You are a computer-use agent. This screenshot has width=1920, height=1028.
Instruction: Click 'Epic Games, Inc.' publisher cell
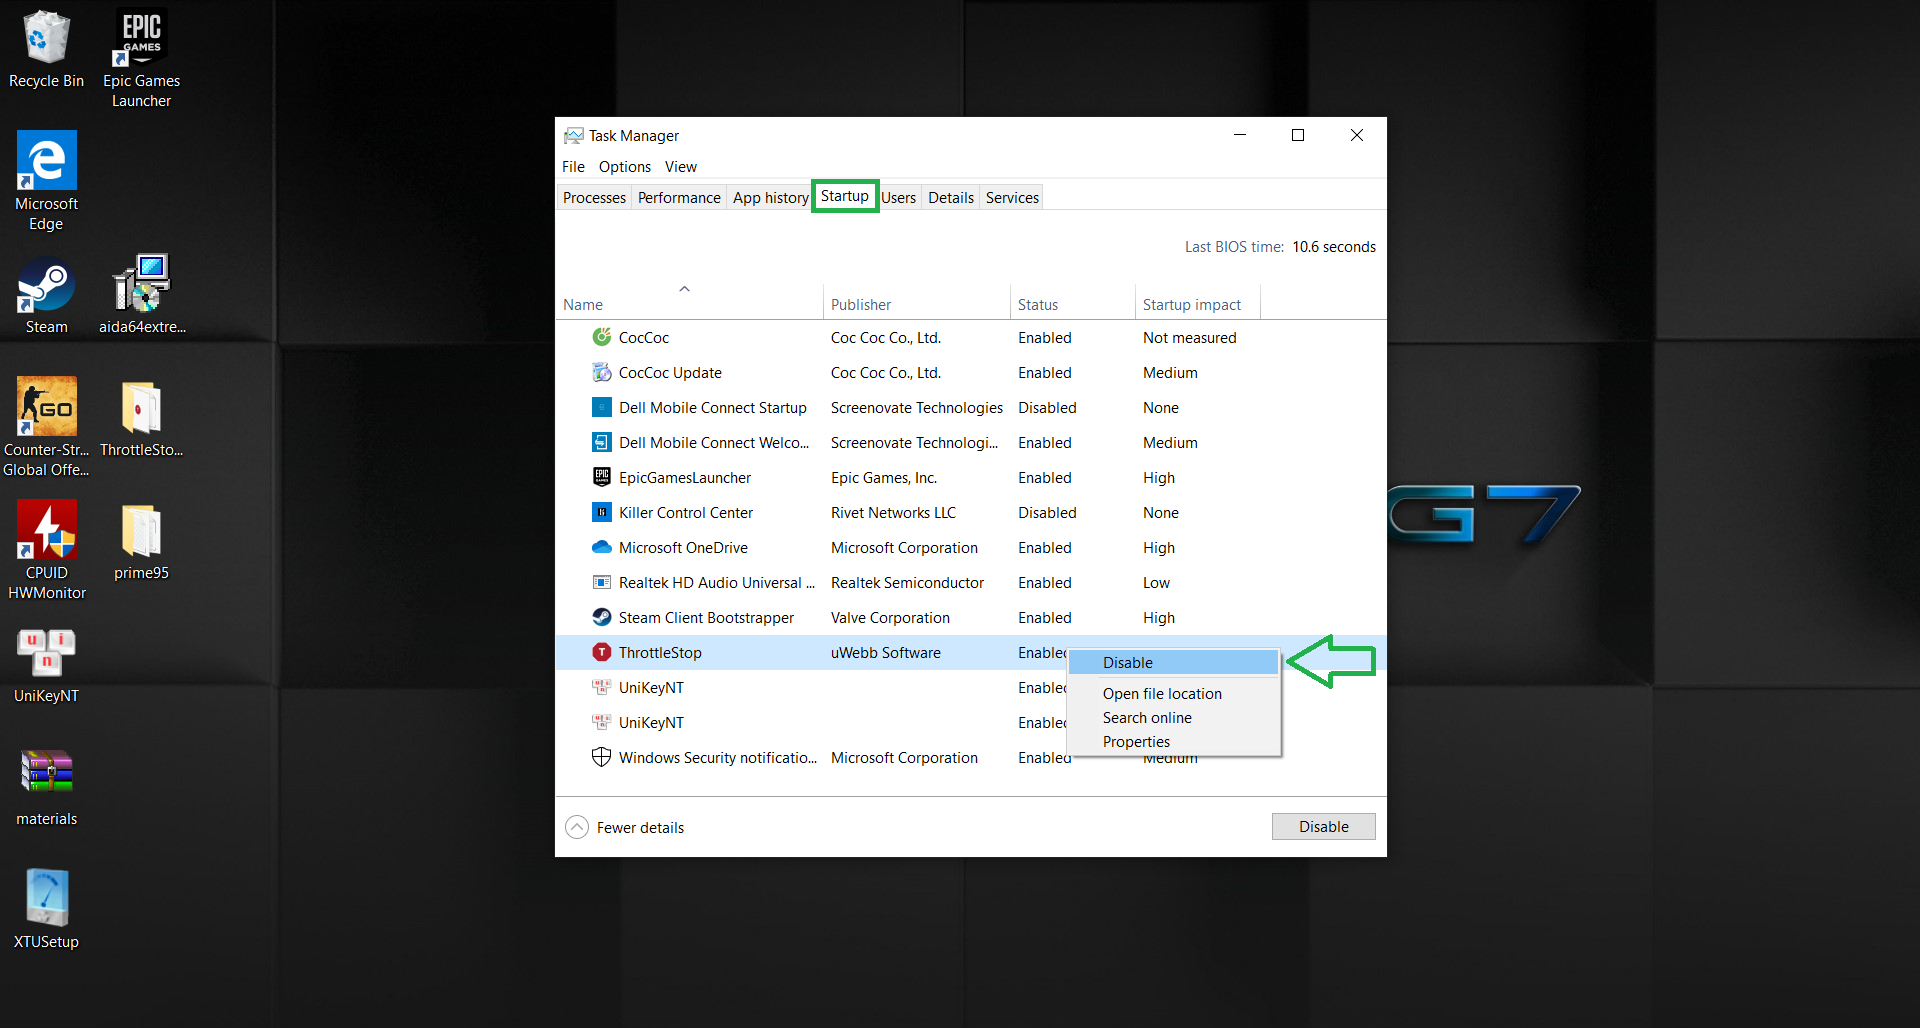point(884,477)
